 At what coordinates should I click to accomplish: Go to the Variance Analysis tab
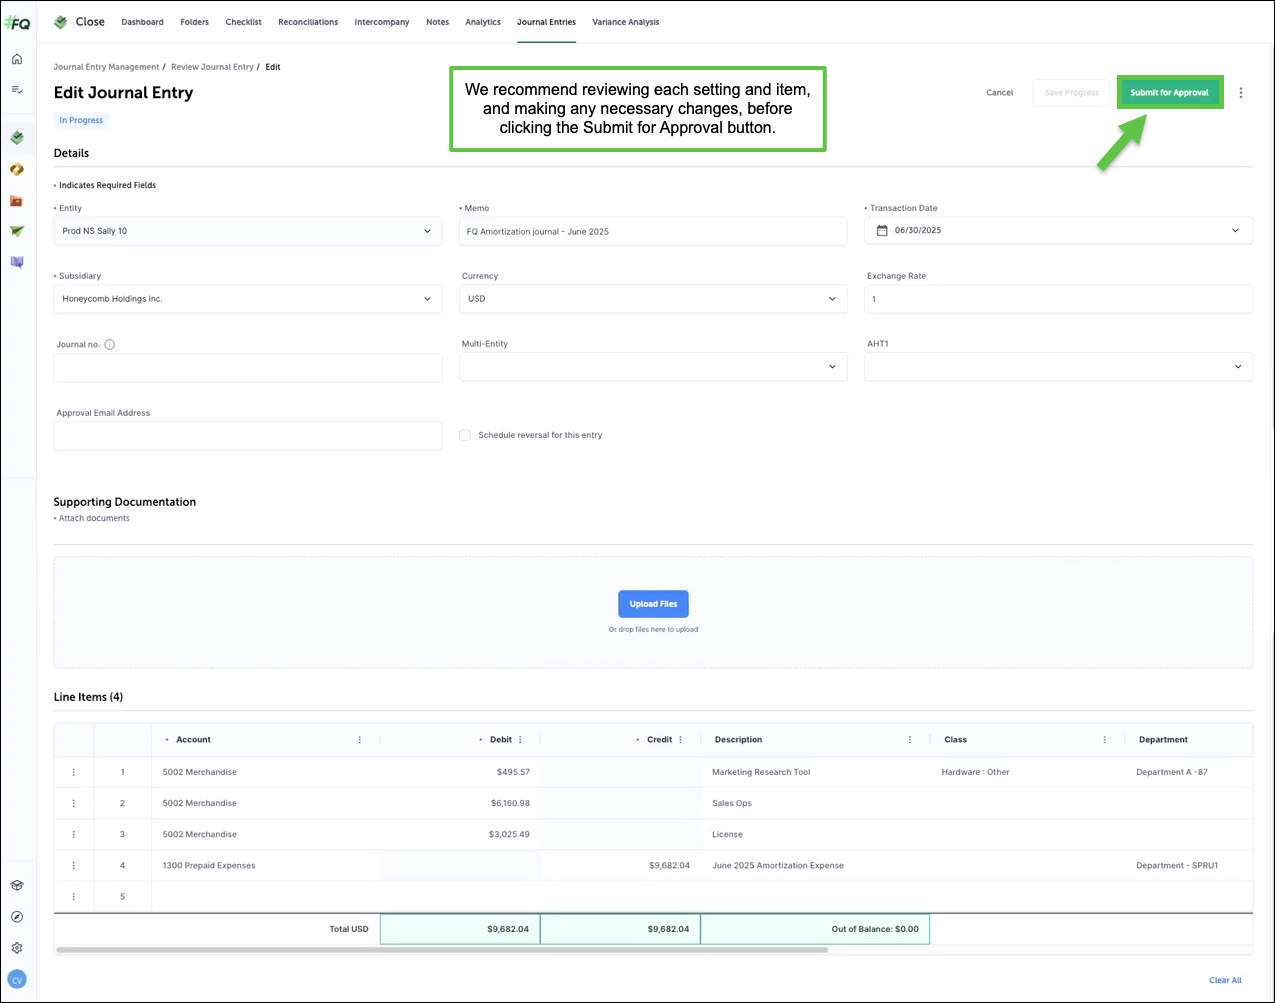[x=625, y=22]
